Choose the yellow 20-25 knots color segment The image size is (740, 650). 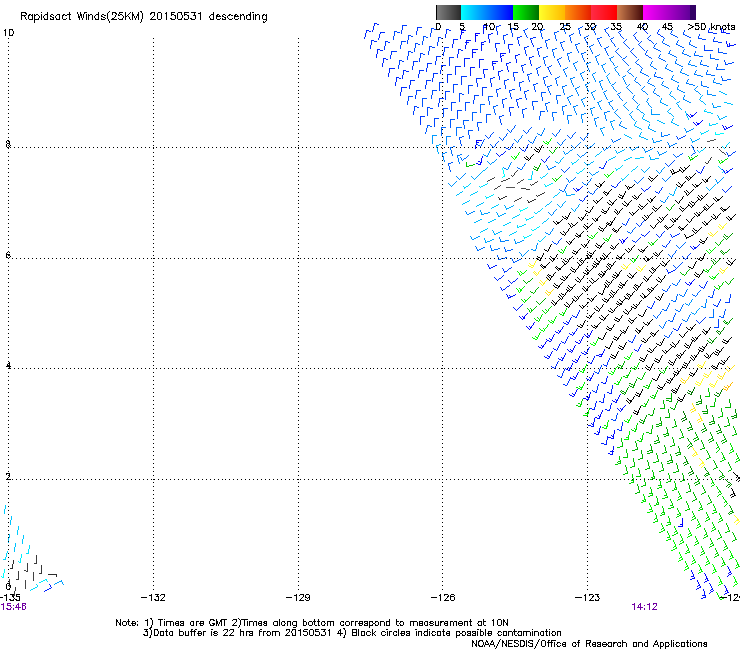552,12
